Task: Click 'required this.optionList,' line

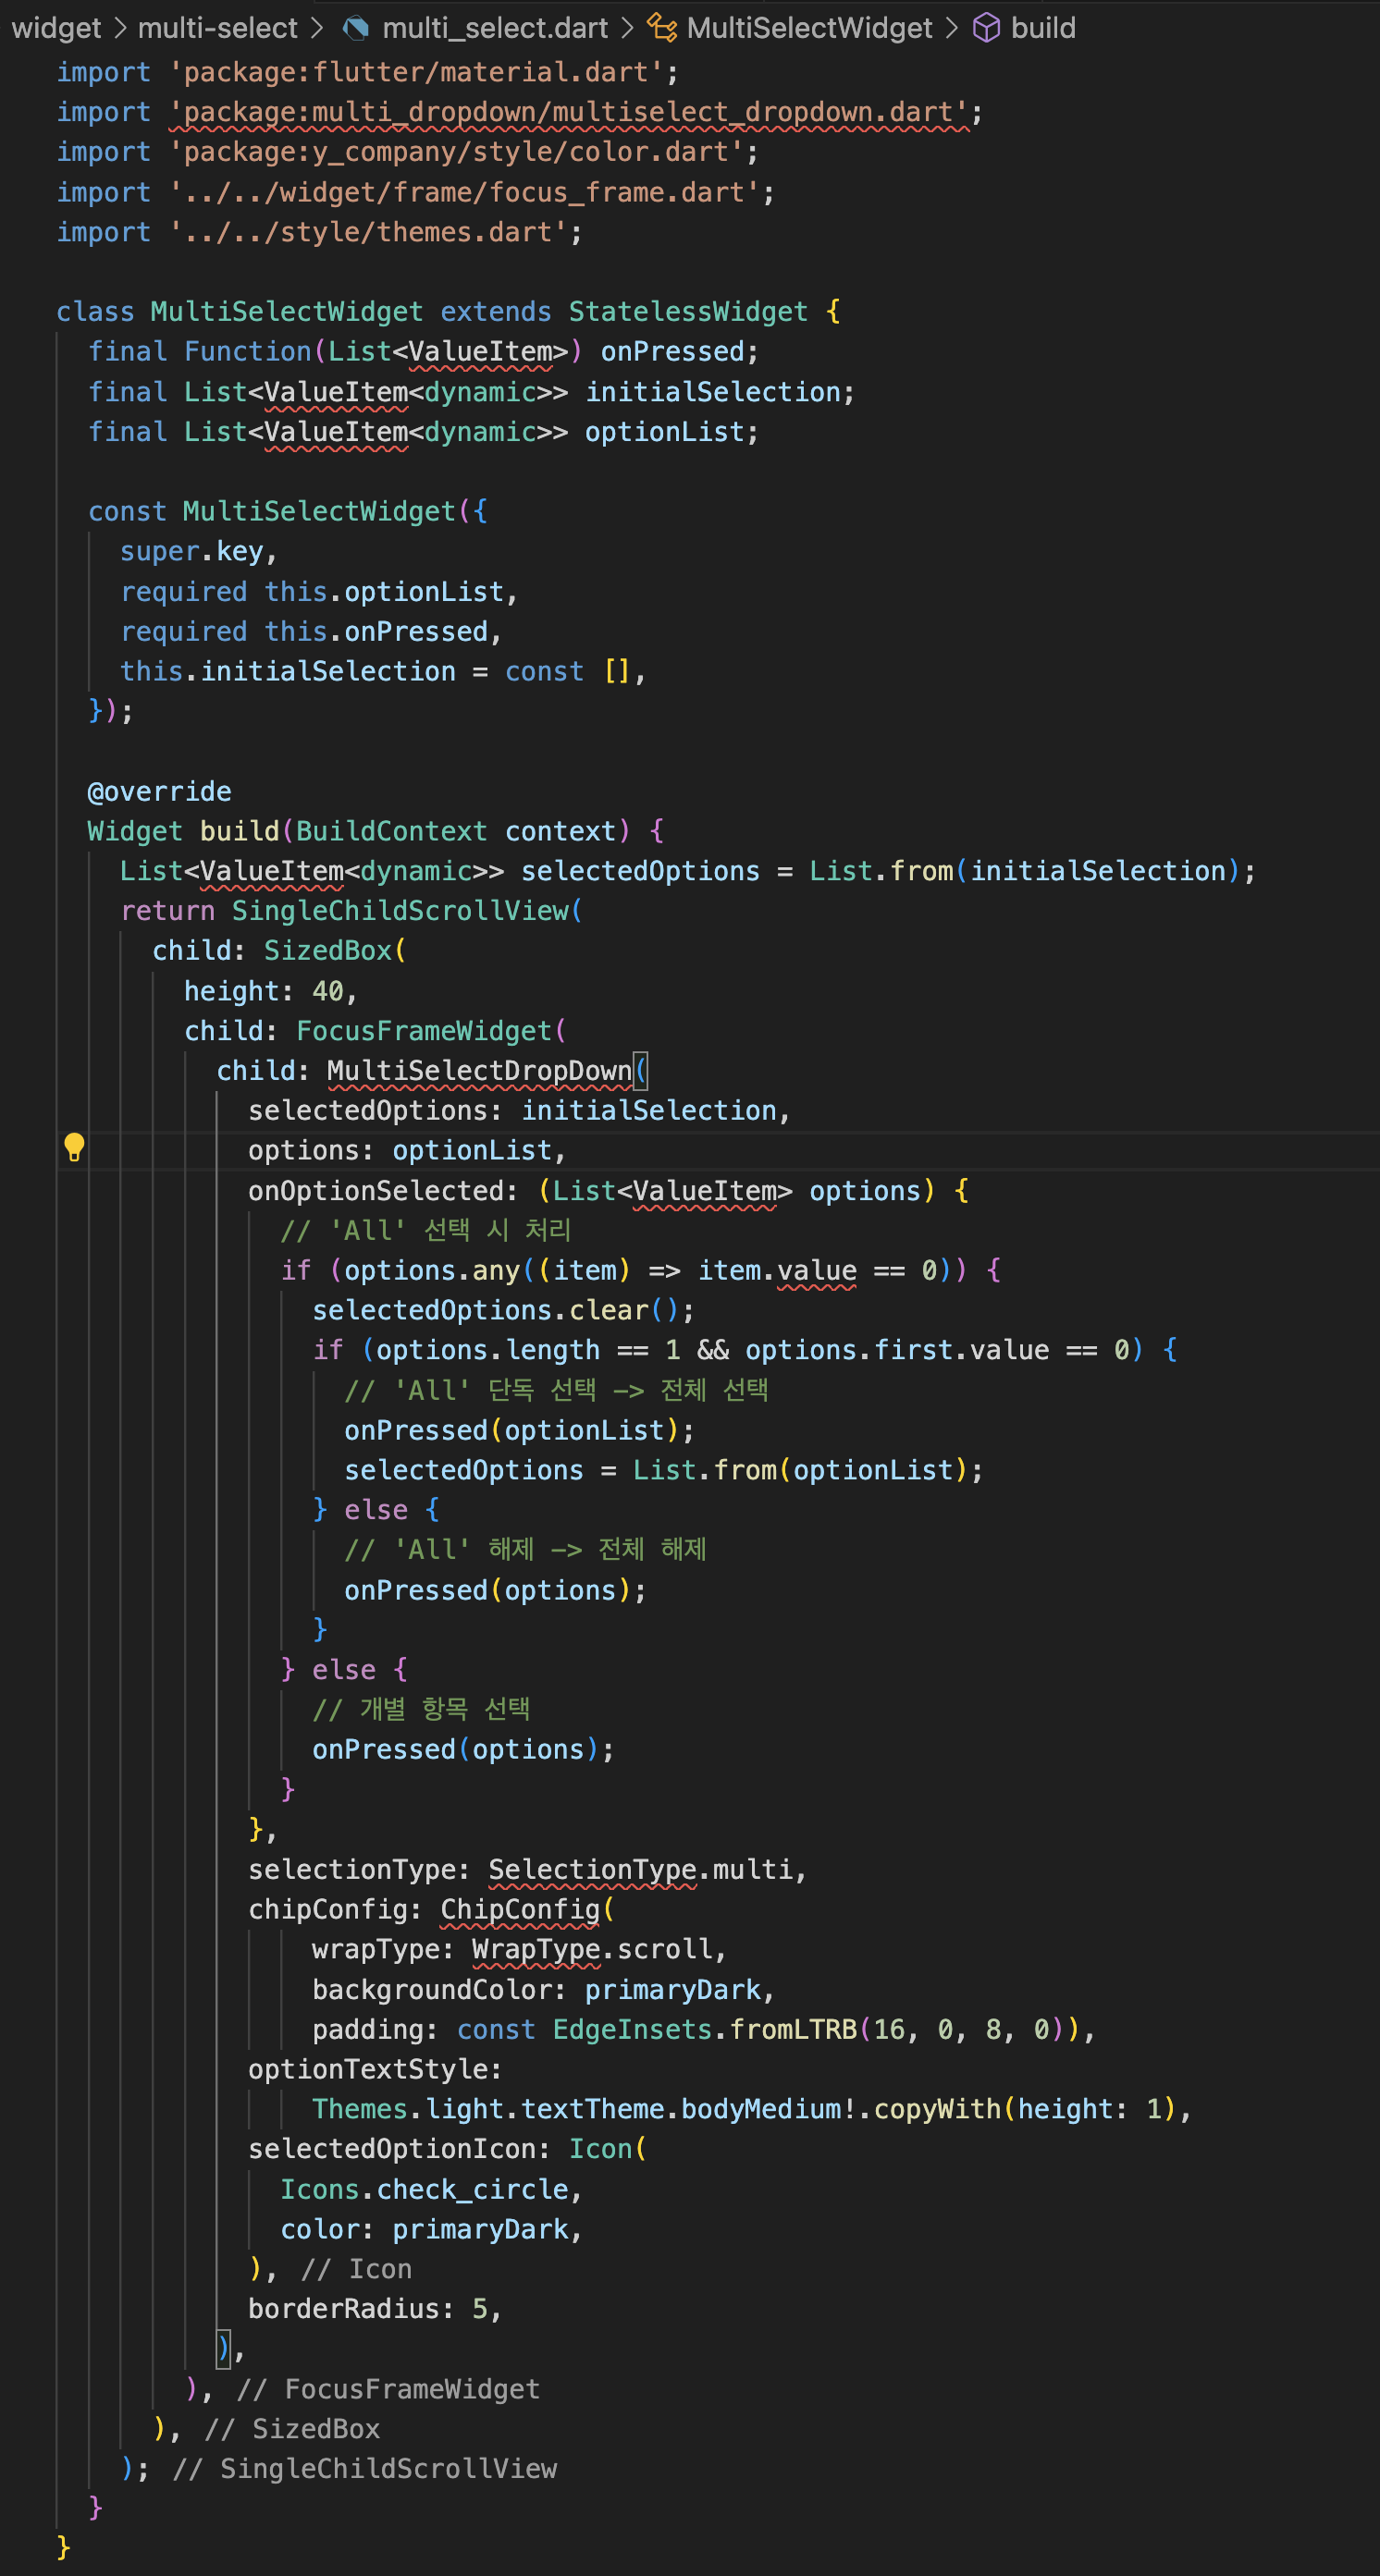Action: (x=319, y=592)
